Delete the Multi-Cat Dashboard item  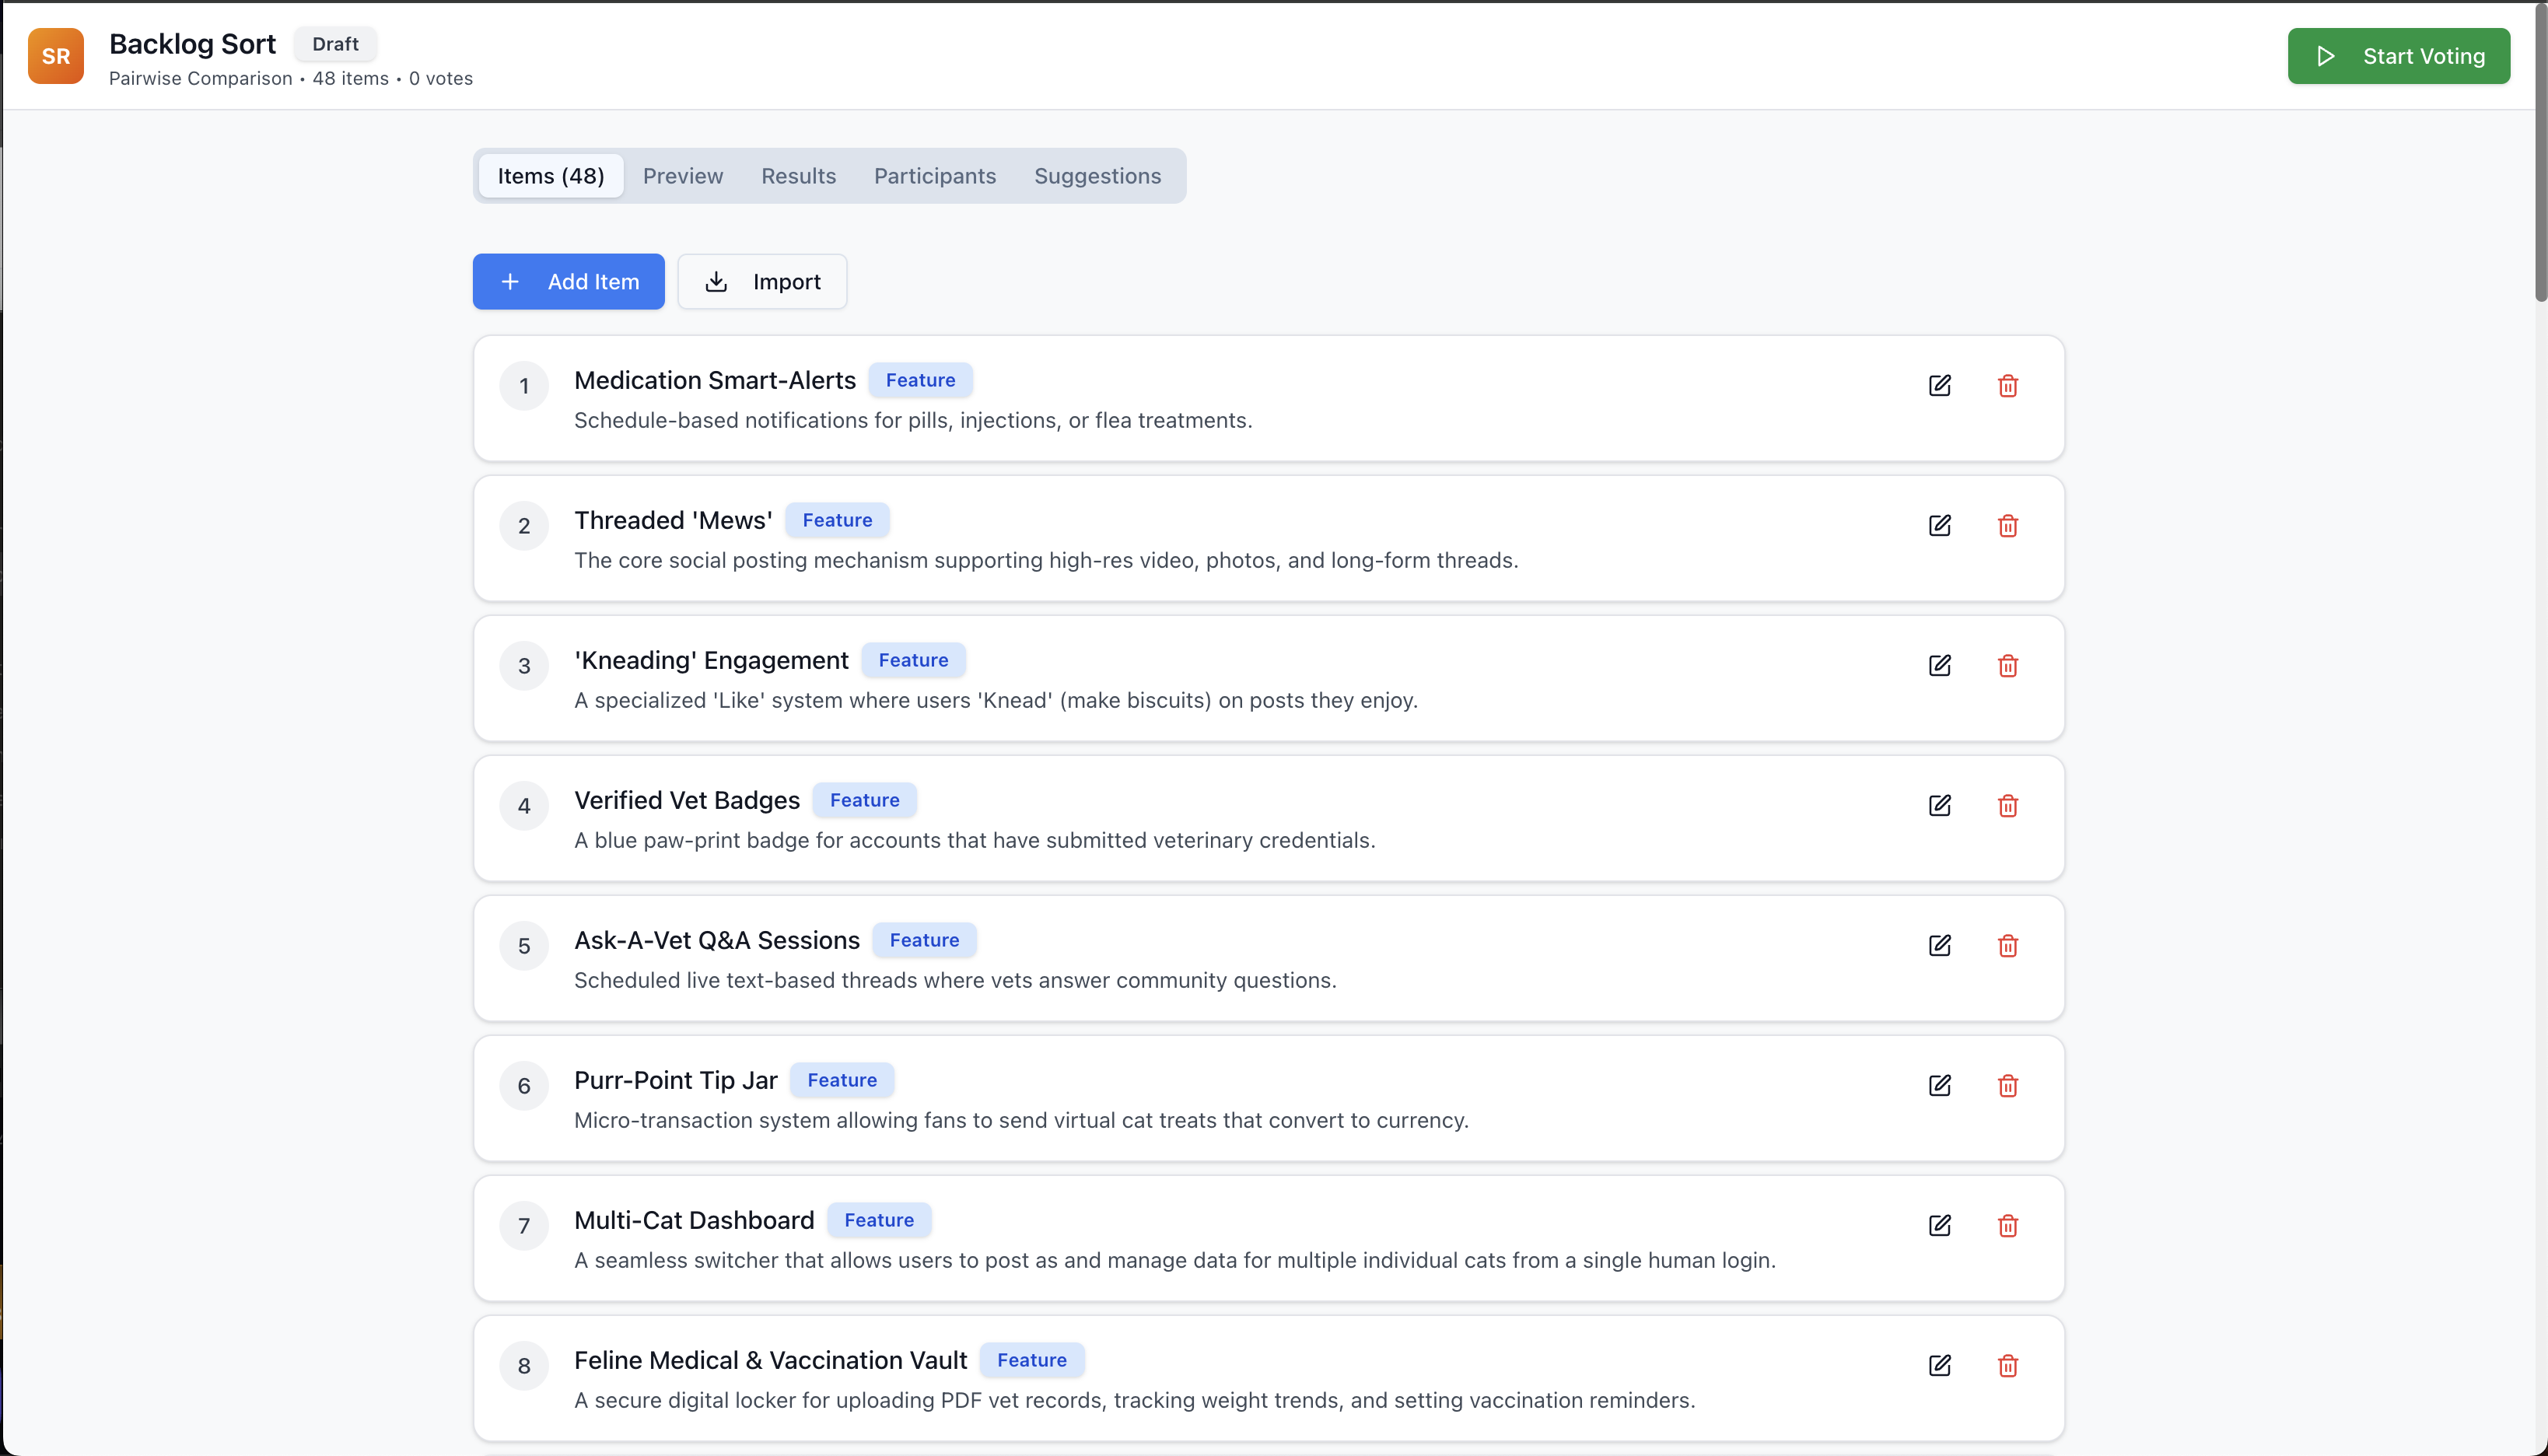tap(2007, 1226)
